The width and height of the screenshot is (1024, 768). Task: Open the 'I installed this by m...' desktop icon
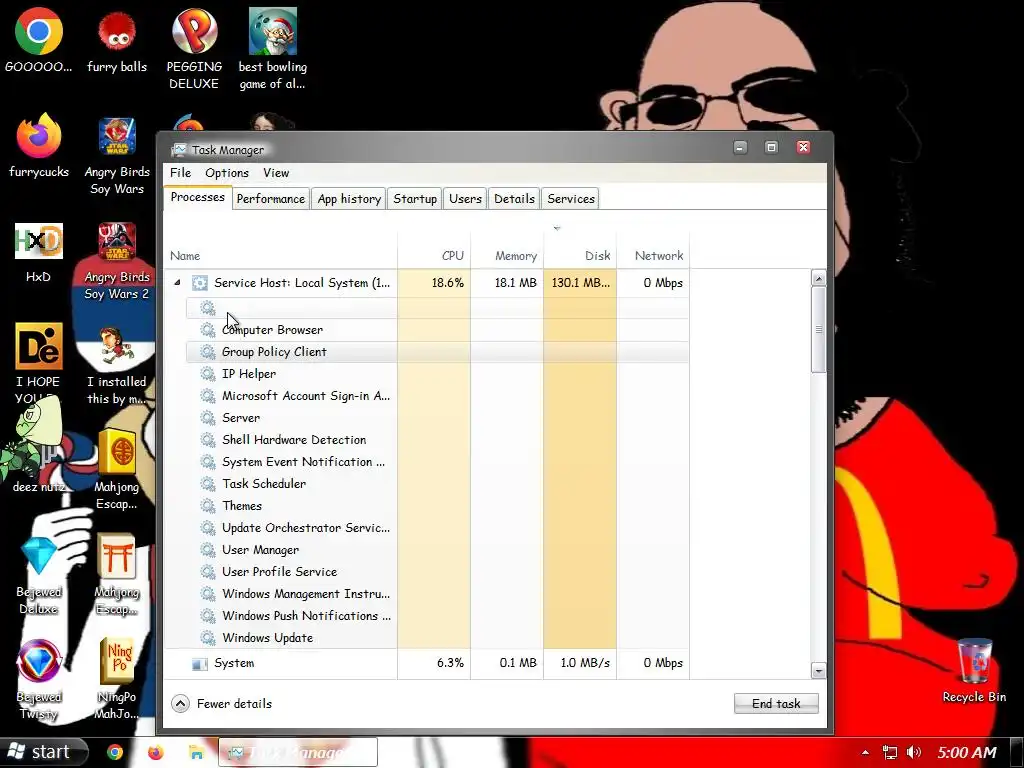click(x=117, y=363)
